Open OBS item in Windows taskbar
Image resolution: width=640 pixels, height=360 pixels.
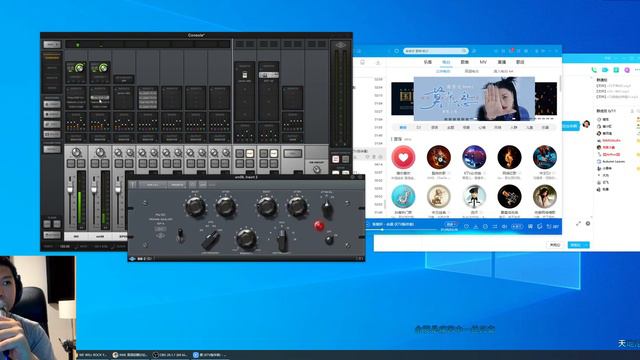click(170, 355)
